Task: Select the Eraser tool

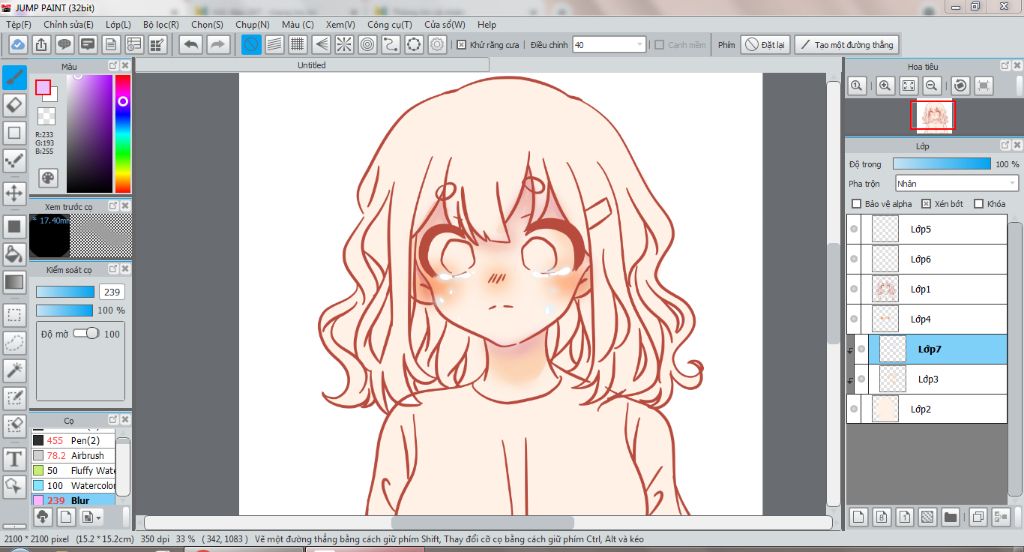Action: coord(14,105)
